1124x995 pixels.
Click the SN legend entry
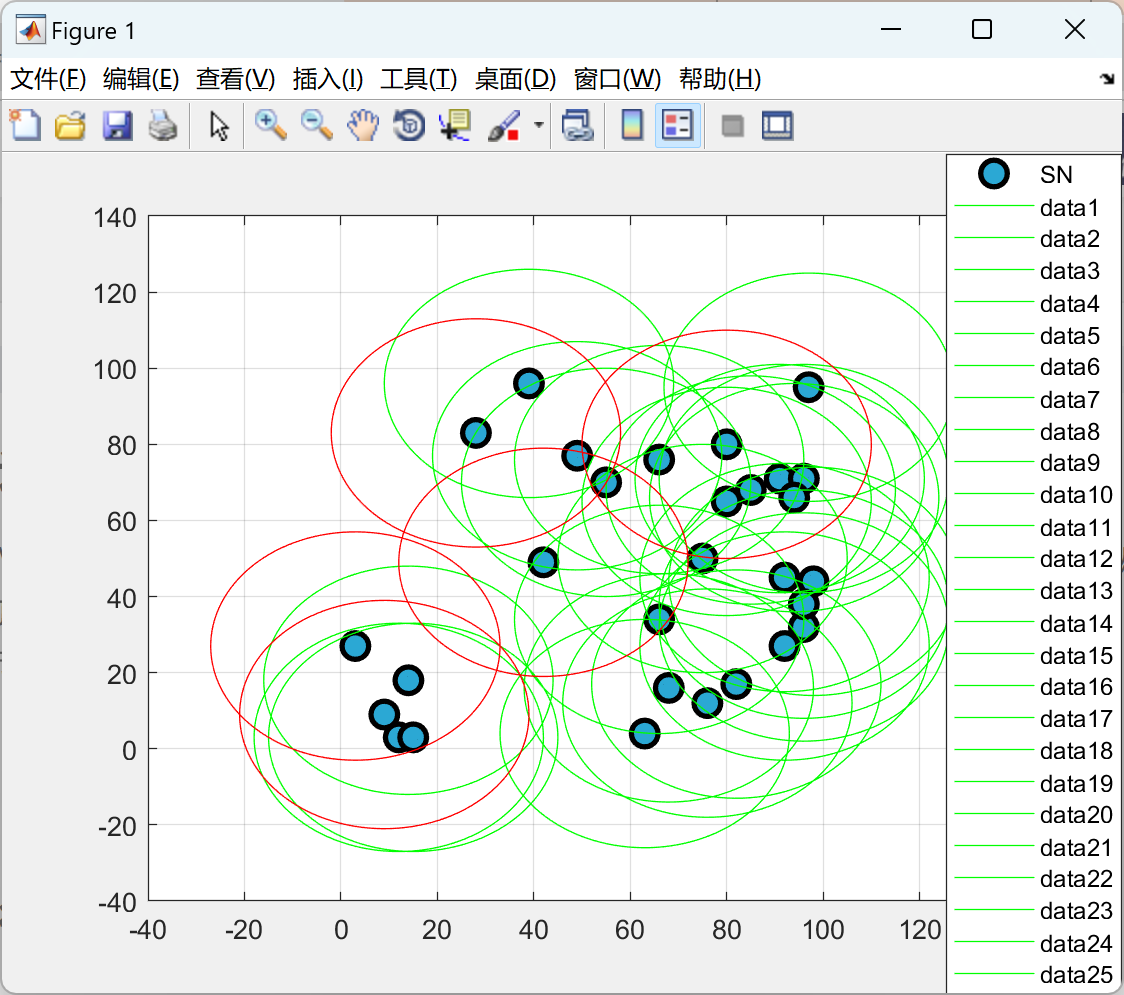click(1056, 175)
